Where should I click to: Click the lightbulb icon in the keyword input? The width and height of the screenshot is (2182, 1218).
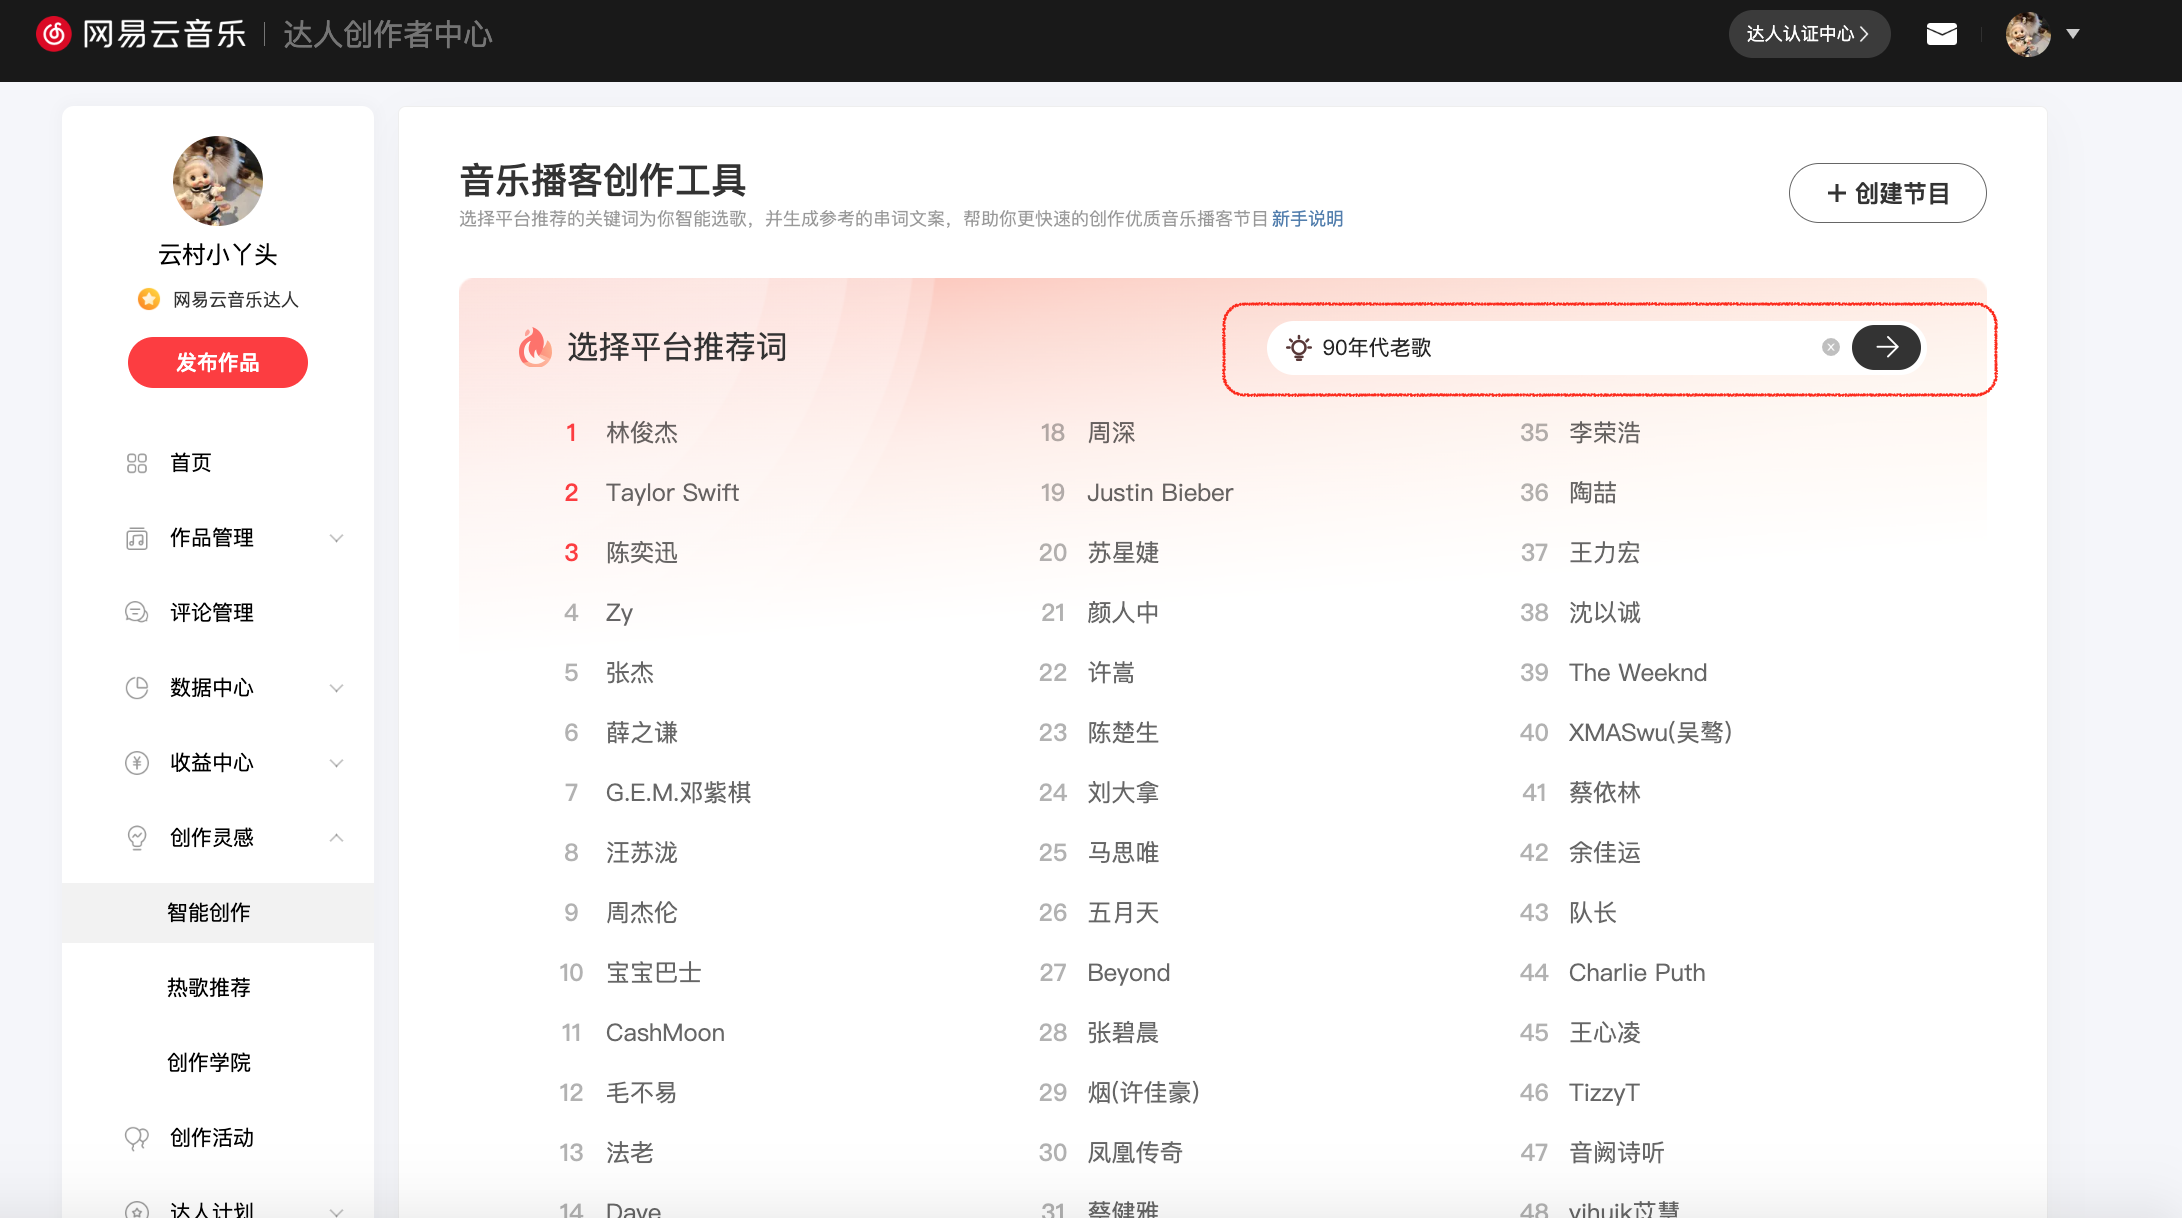pos(1298,347)
